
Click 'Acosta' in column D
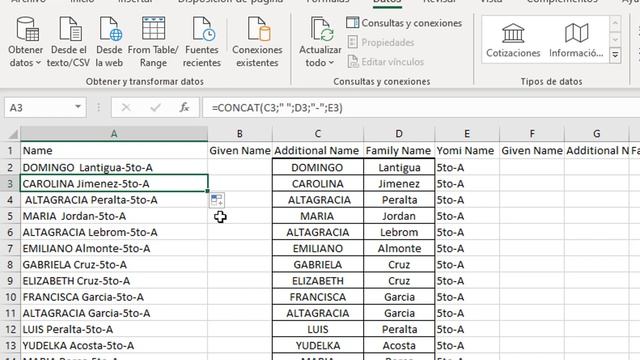(399, 345)
